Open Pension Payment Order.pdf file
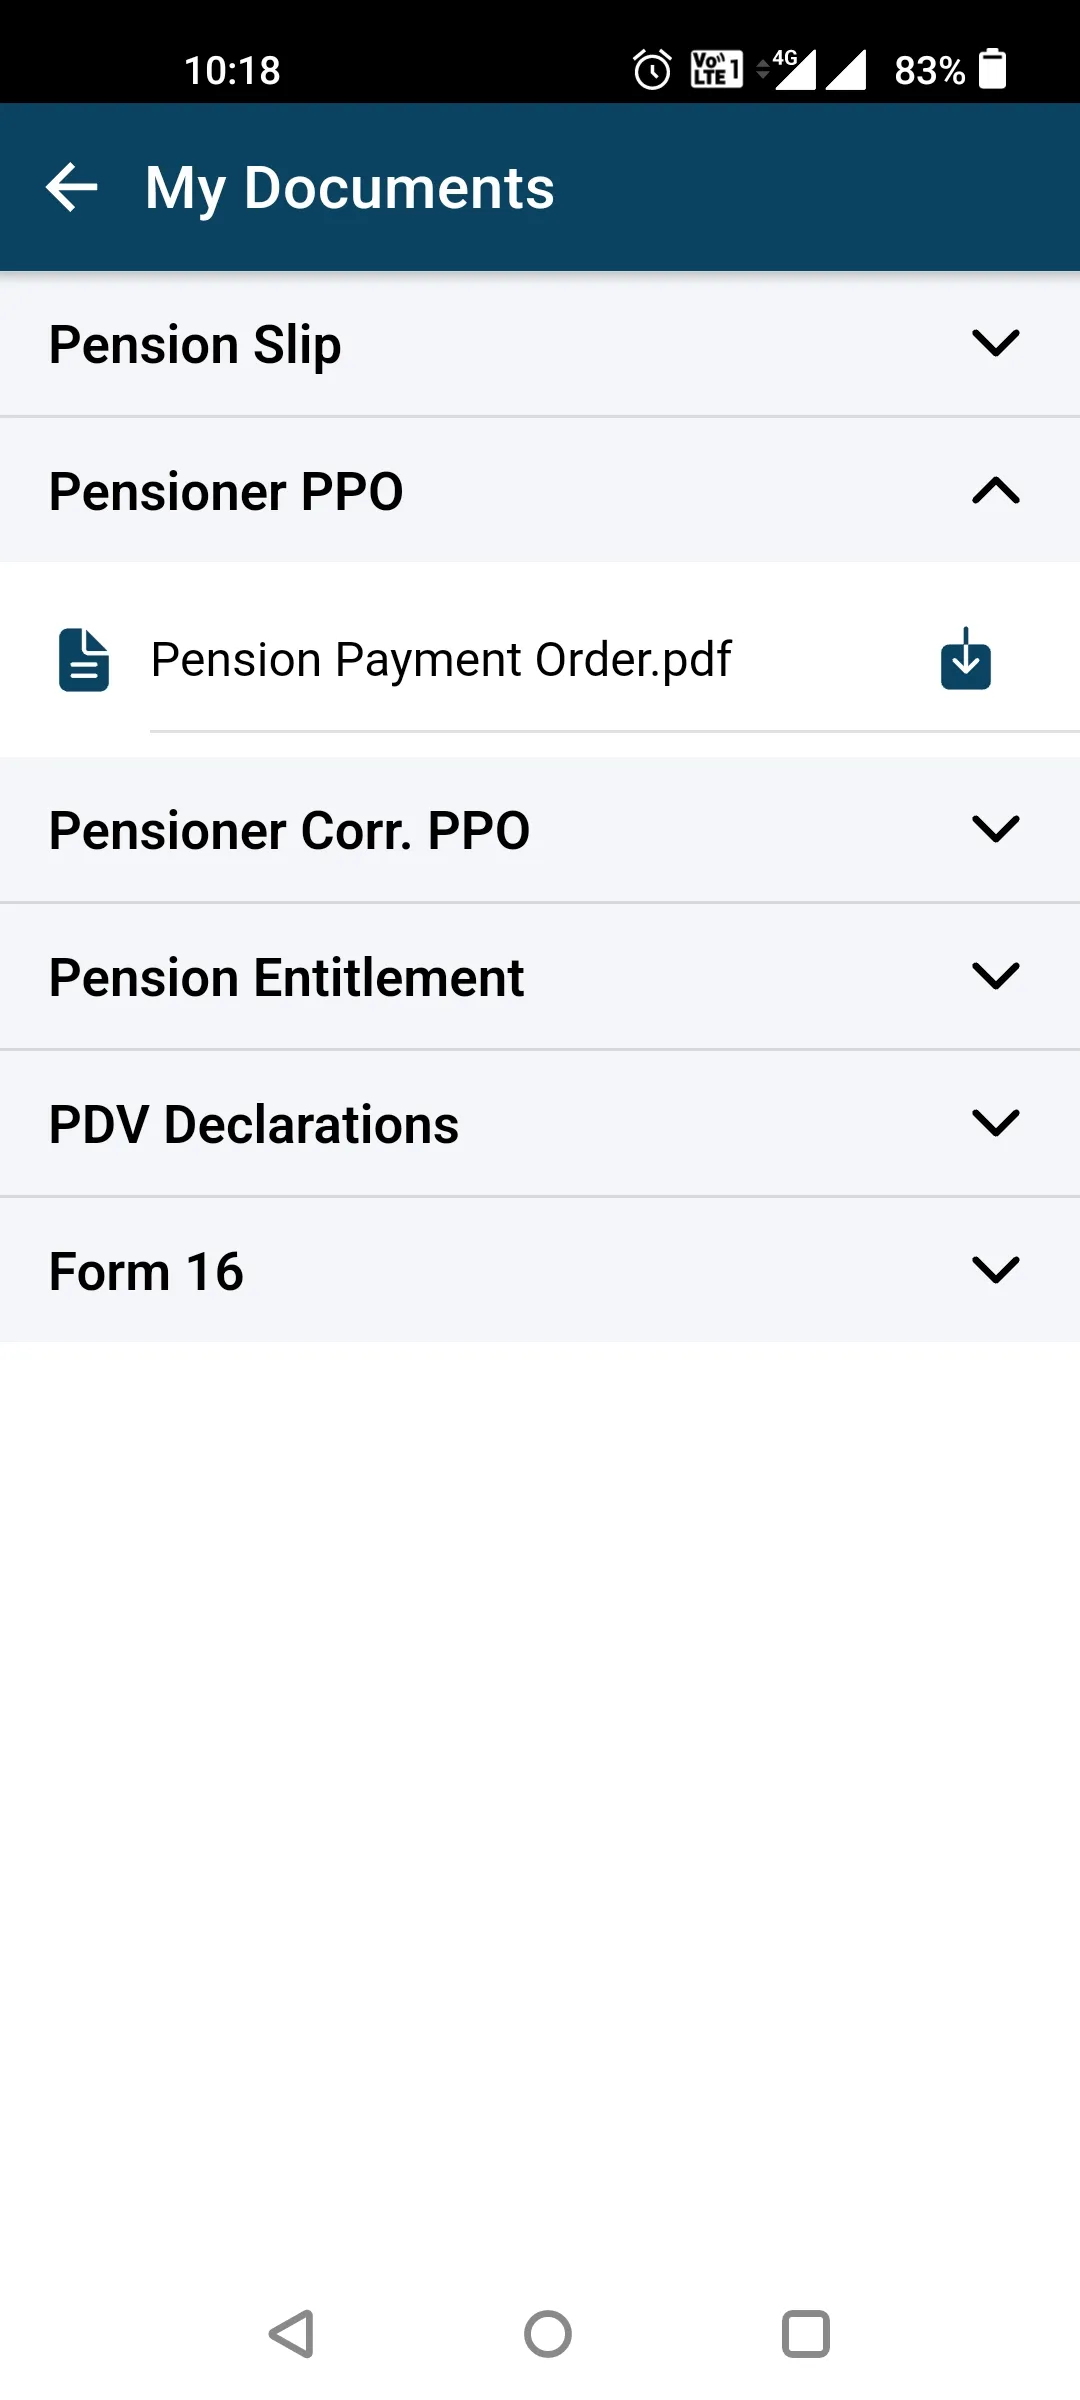 click(x=441, y=660)
